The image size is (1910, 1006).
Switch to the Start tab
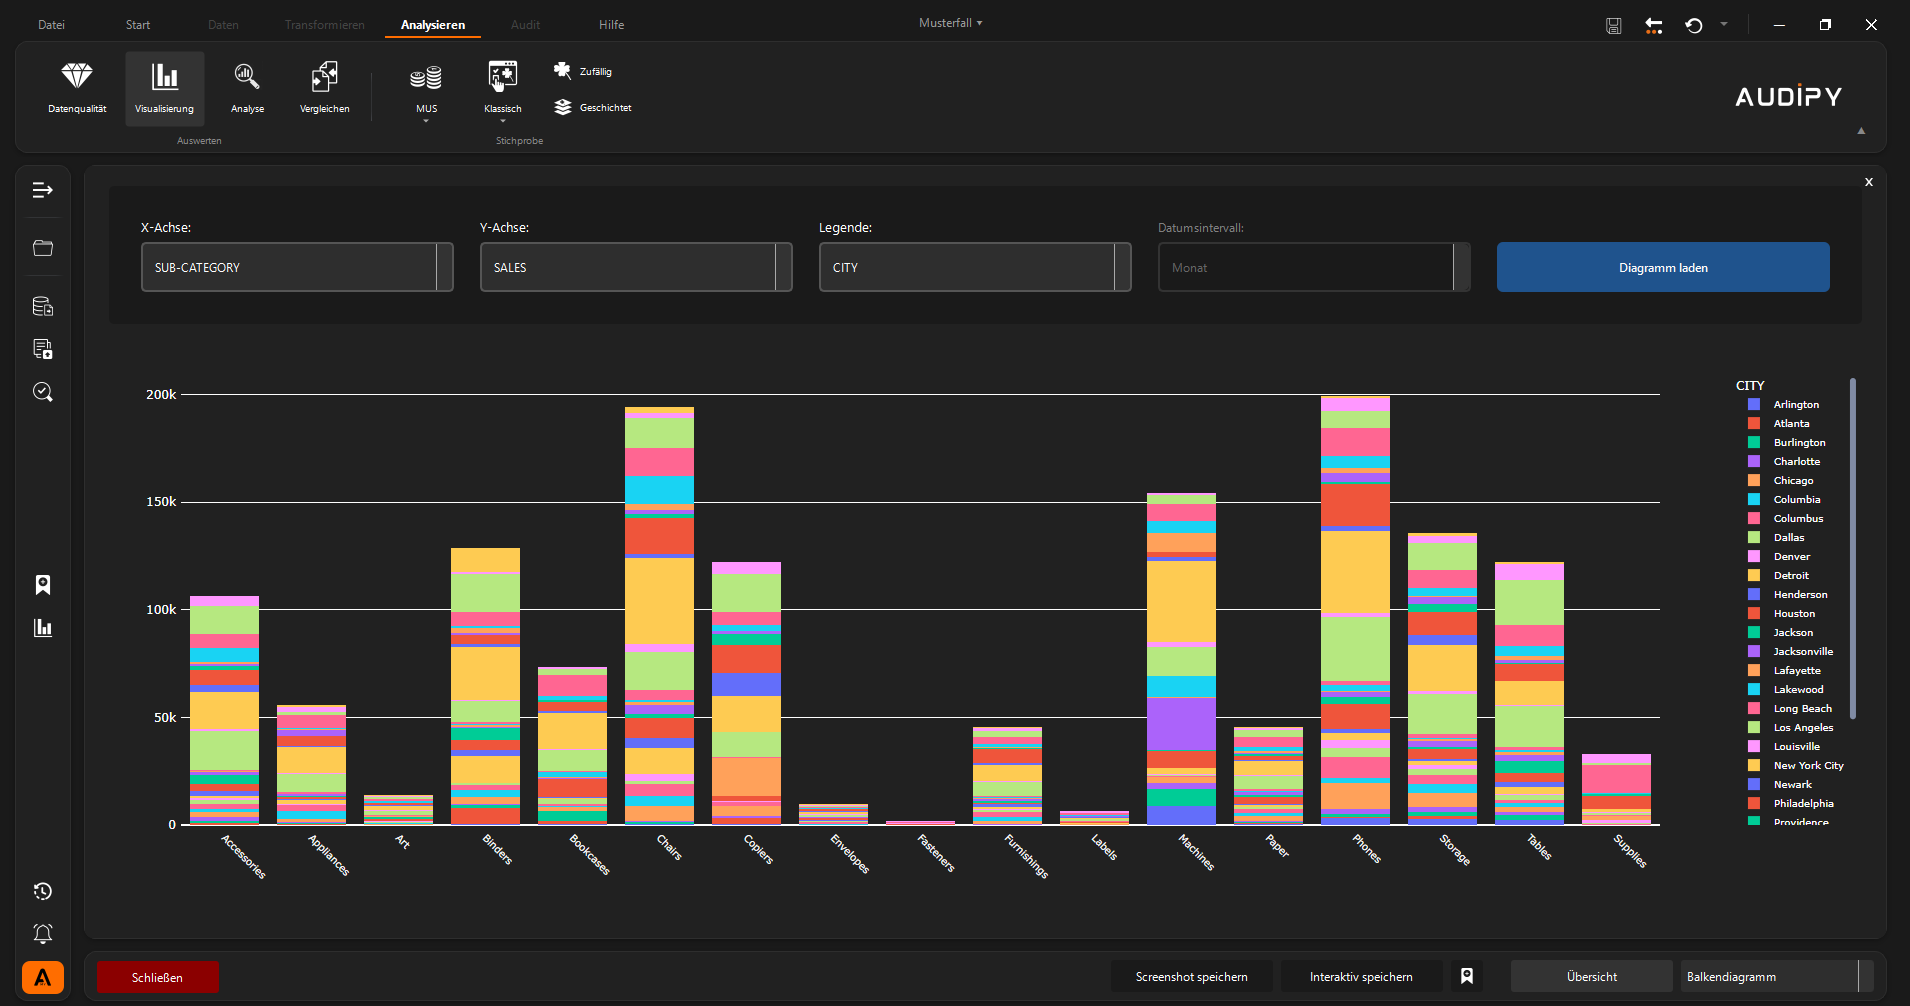138,25
